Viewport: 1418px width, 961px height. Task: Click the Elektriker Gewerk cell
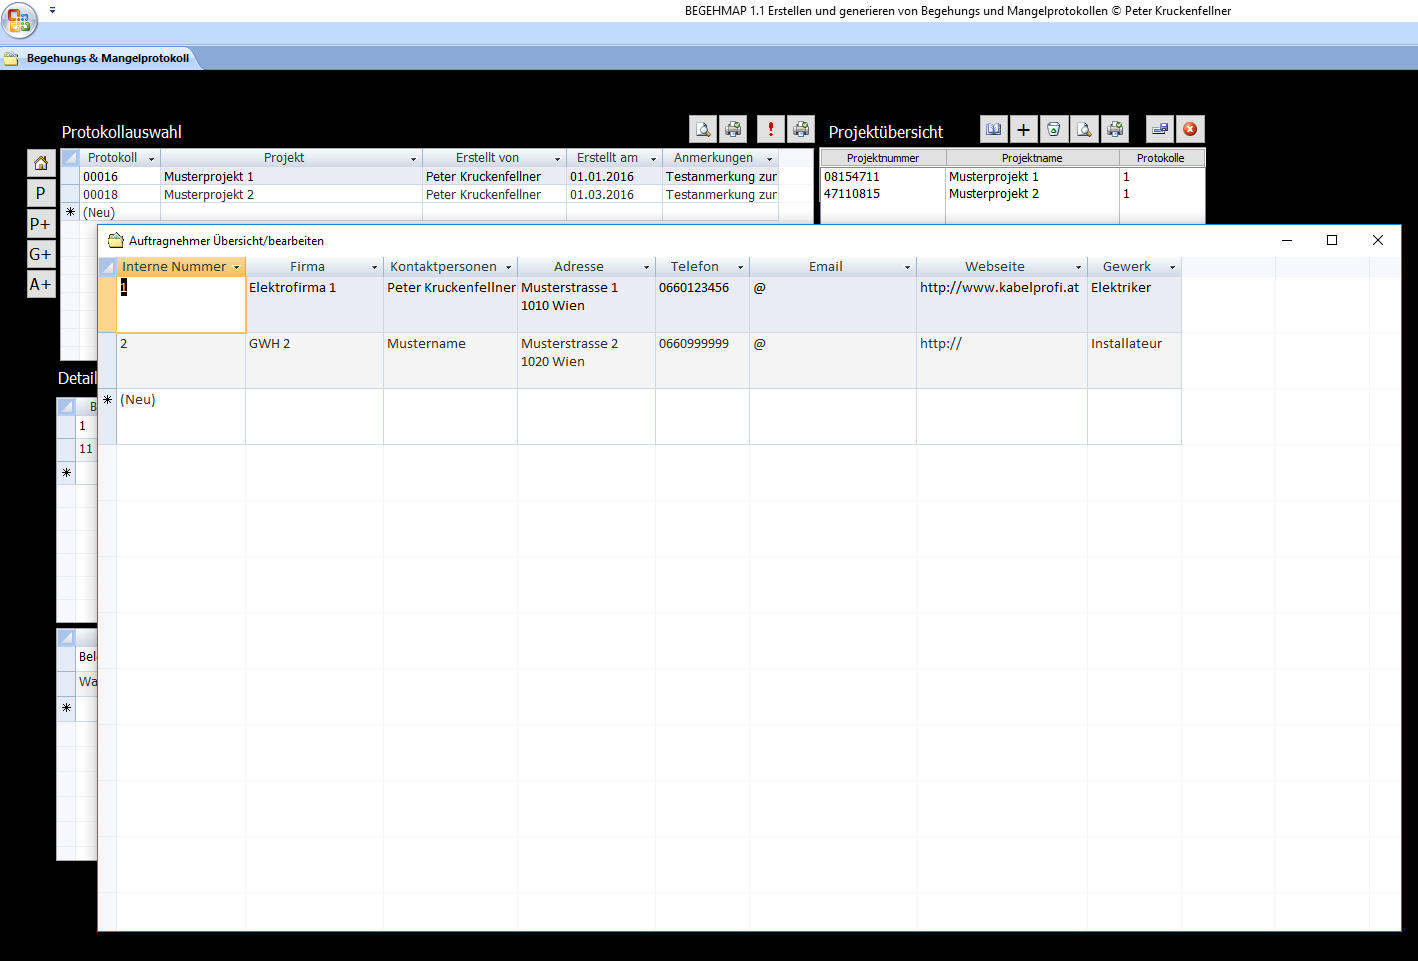coord(1135,304)
